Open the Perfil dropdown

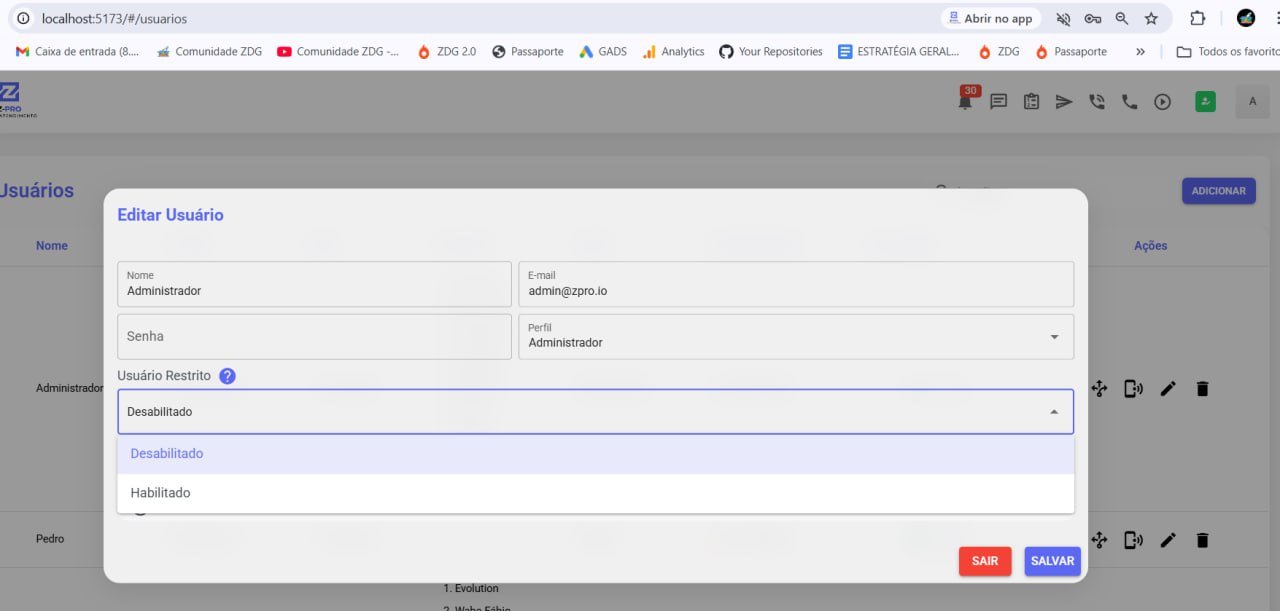click(x=795, y=337)
